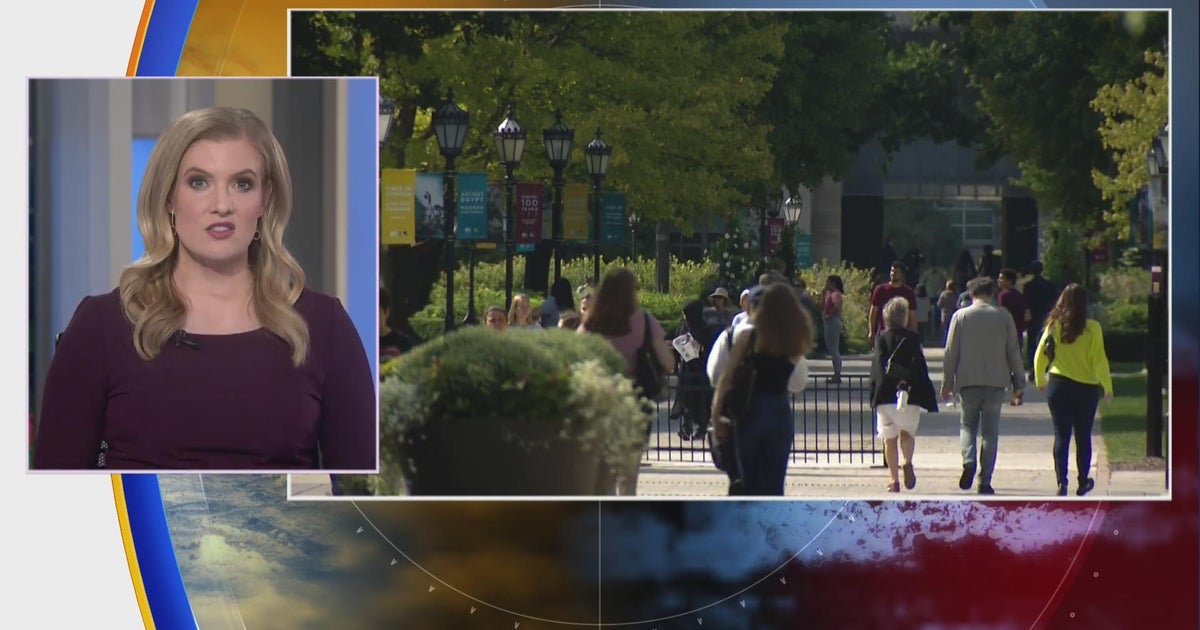The image size is (1200, 630).
Task: Click the leftmost yellow lamppost banner
Action: [x=398, y=206]
